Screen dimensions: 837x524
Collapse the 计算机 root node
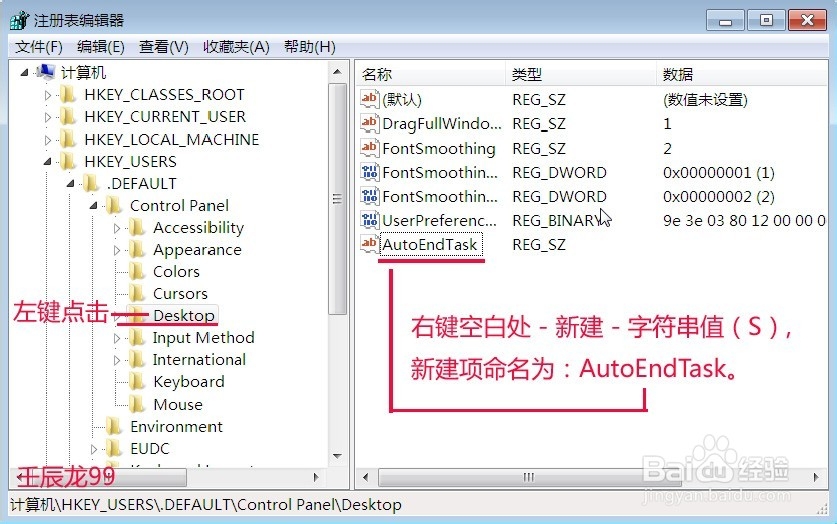(x=24, y=73)
